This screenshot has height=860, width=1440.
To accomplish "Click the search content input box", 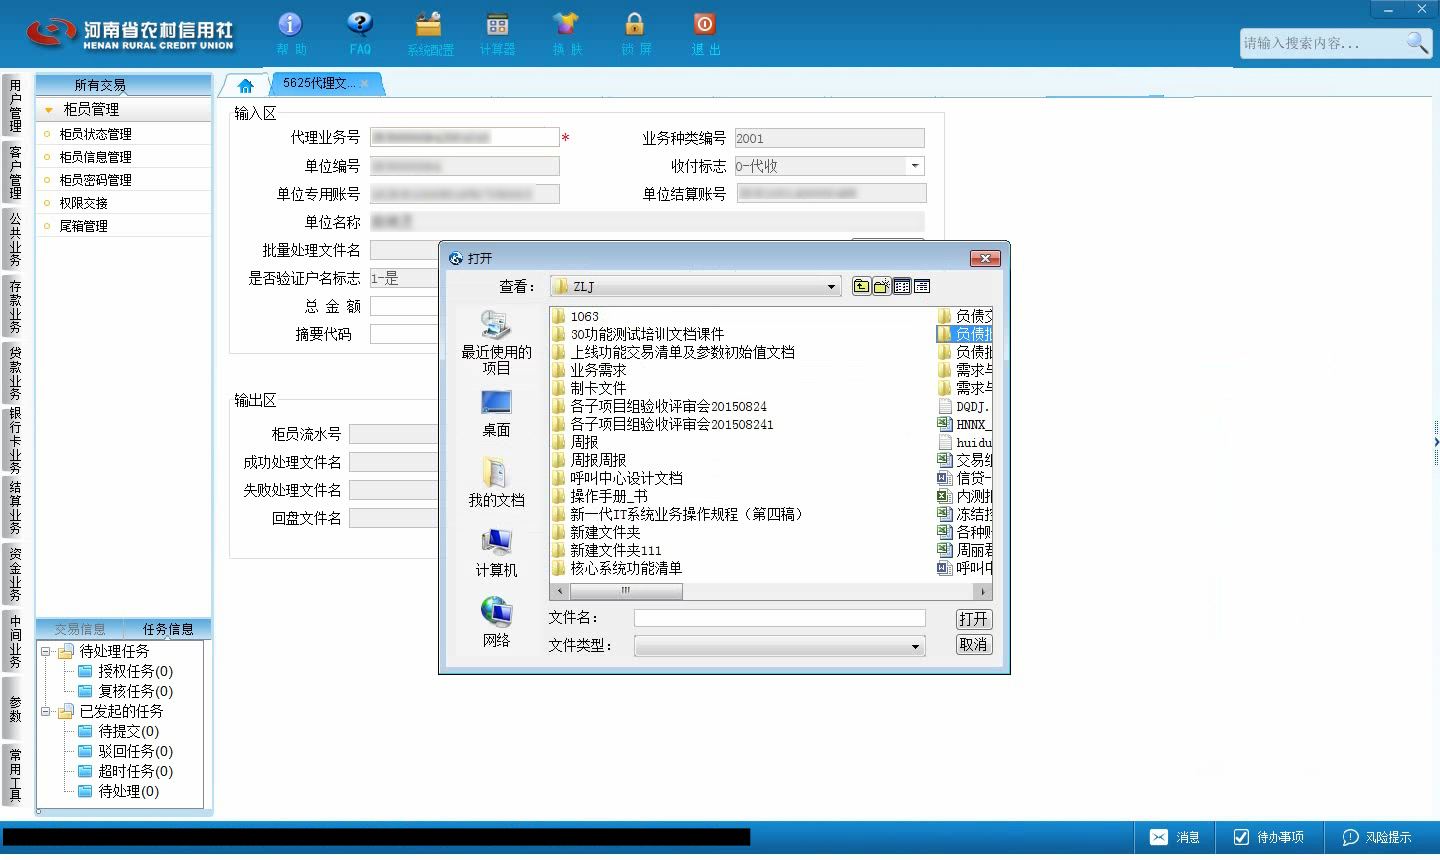I will 1320,43.
